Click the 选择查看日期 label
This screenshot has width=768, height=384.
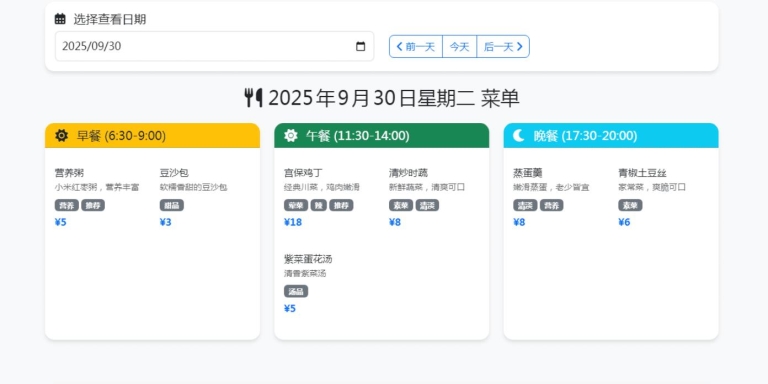click(110, 20)
